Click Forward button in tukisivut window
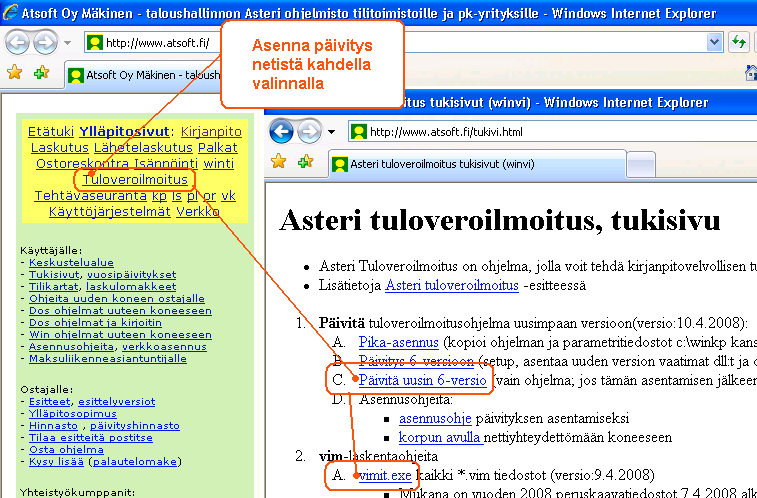This screenshot has width=757, height=498. 309,131
